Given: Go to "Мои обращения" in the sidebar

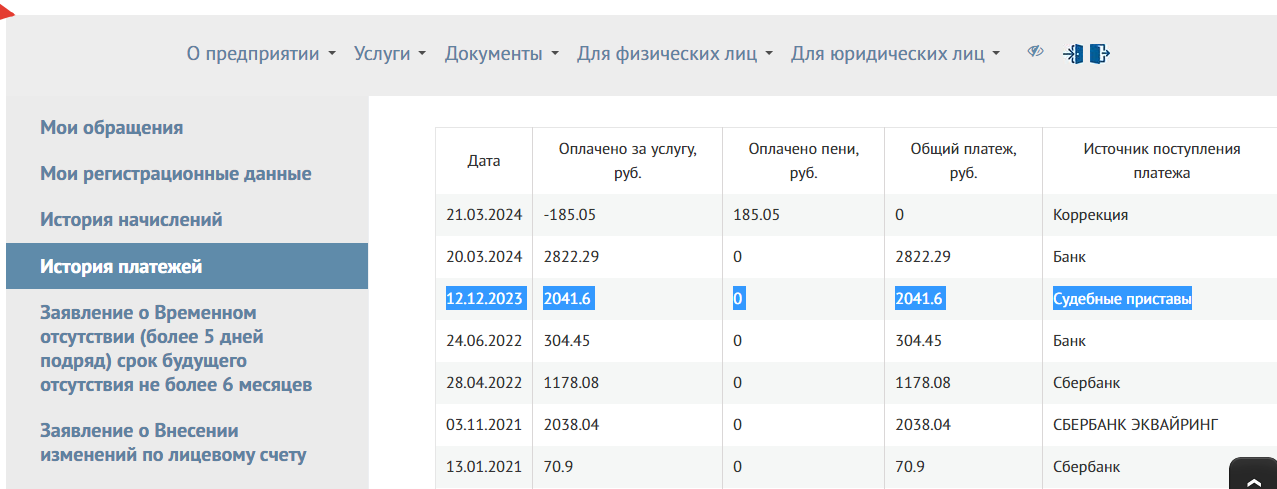Looking at the screenshot, I should [111, 128].
